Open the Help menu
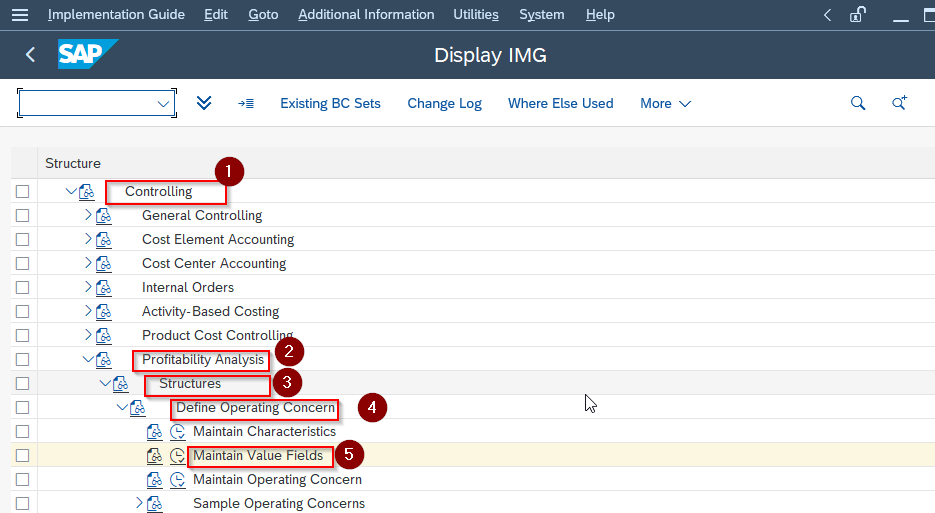Image resolution: width=935 pixels, height=513 pixels. coord(600,14)
